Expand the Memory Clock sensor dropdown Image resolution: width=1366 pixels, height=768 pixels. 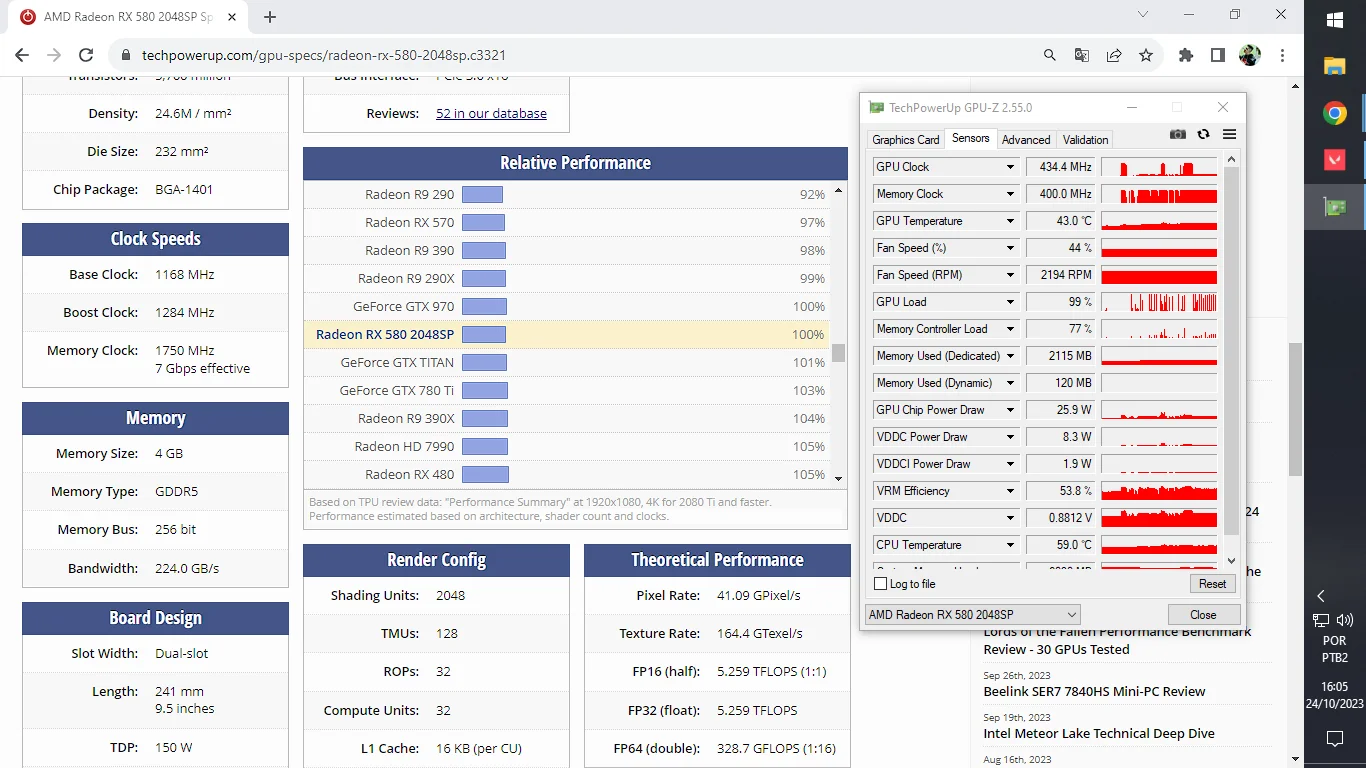click(1010, 194)
